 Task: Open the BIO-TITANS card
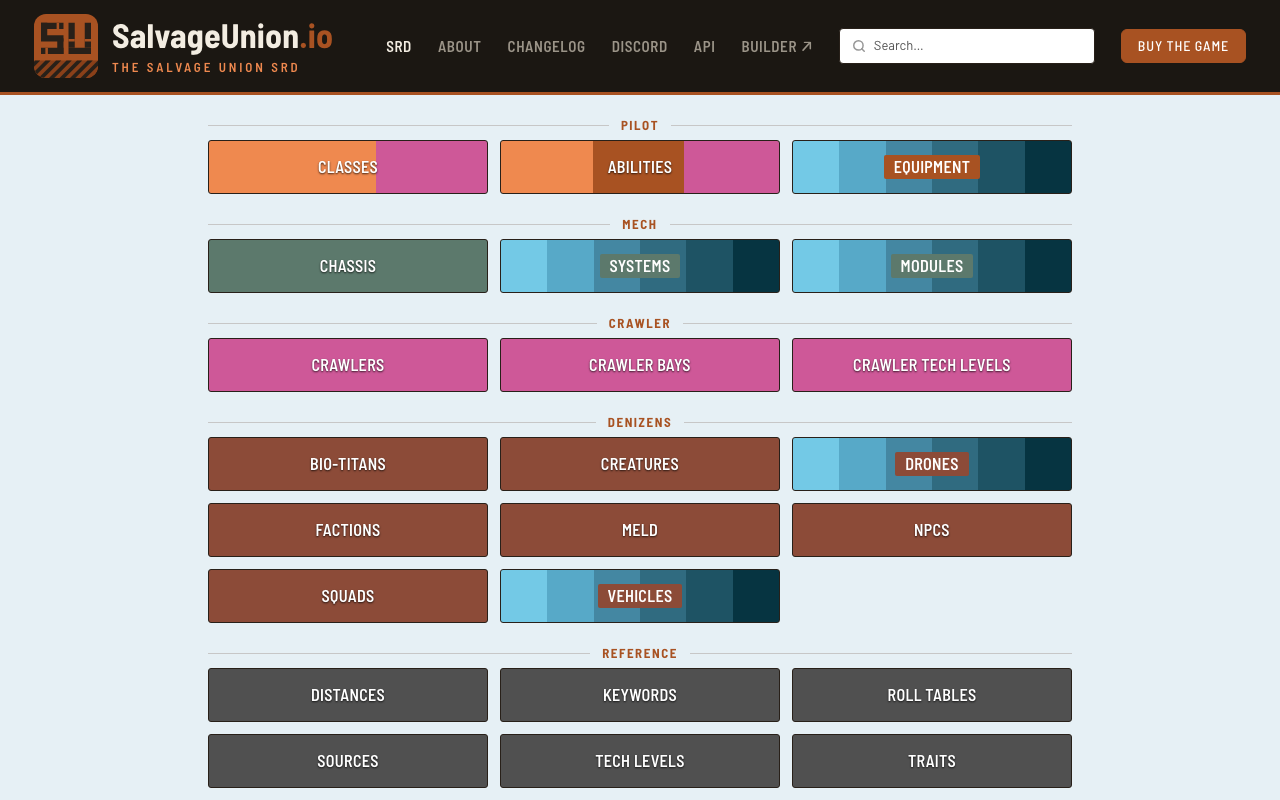point(348,464)
